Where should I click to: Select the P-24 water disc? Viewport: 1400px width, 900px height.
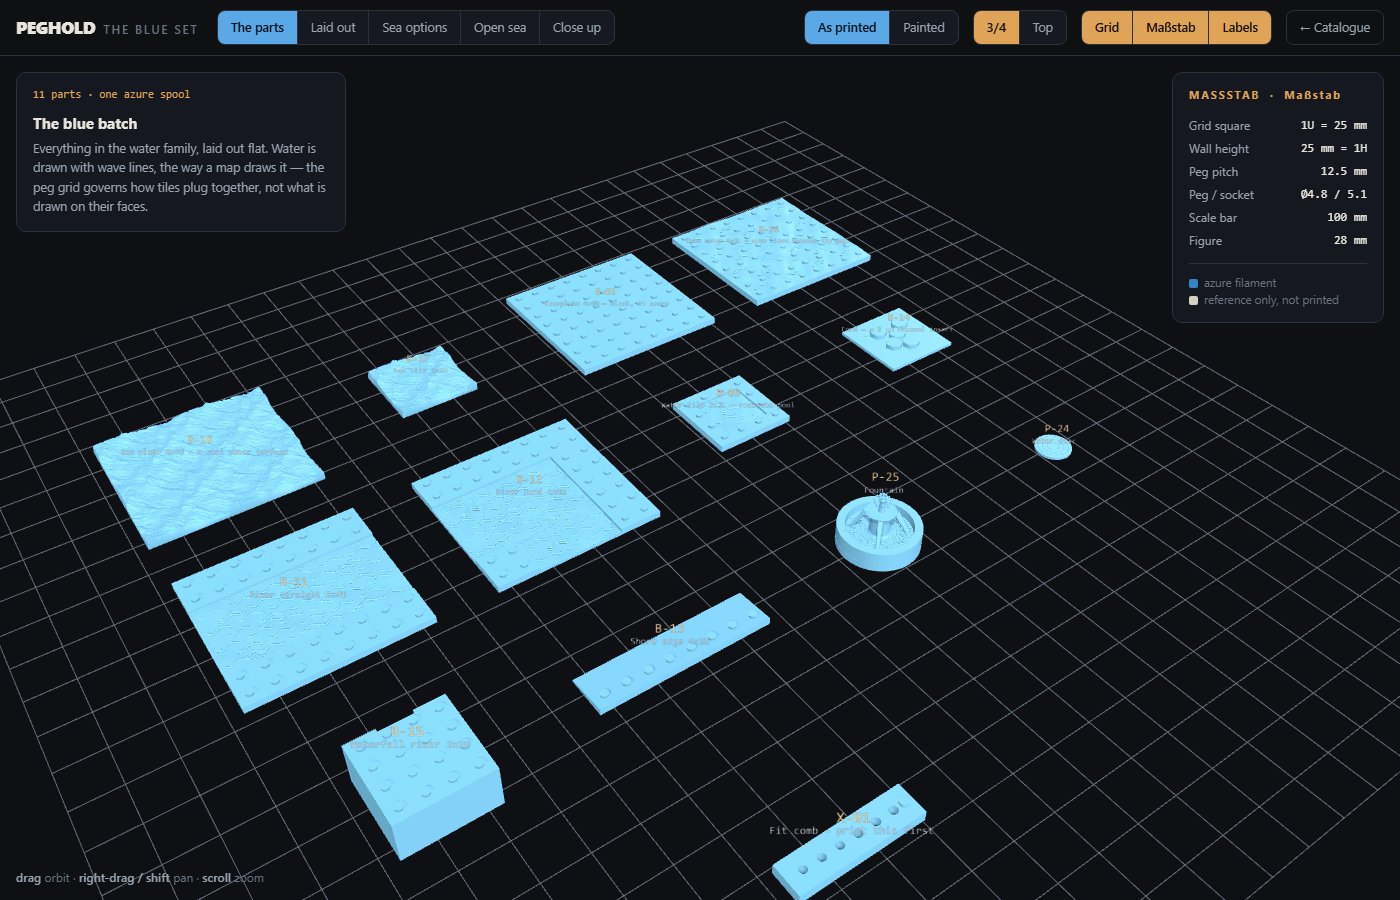click(1053, 447)
